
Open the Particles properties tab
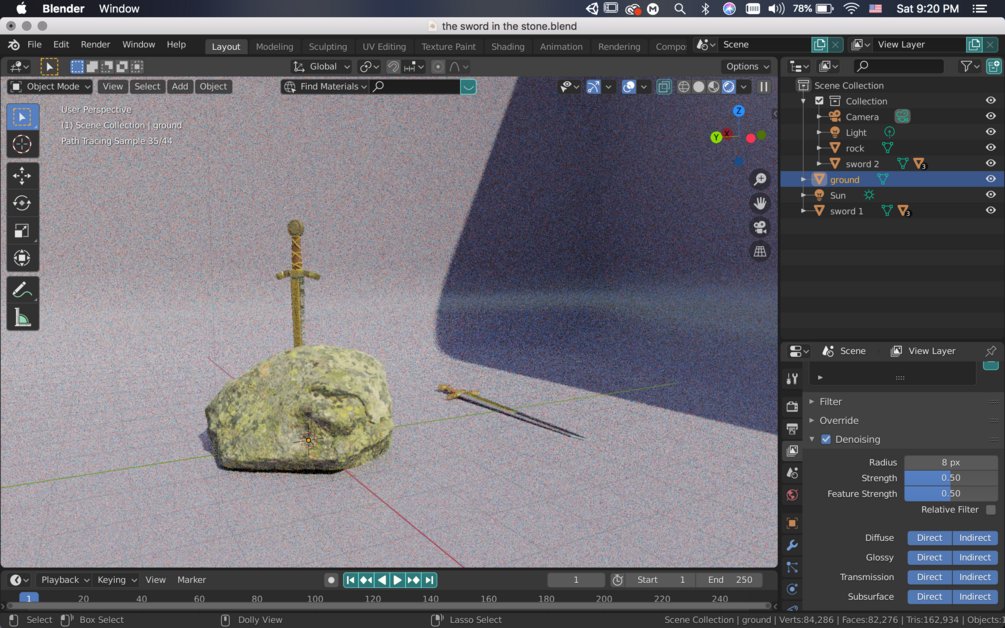pyautogui.click(x=792, y=567)
